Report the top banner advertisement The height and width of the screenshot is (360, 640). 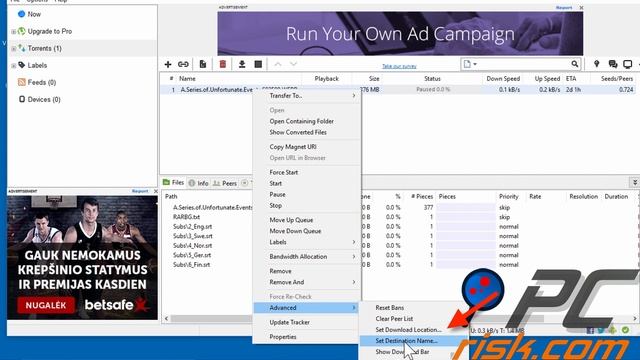pos(564,8)
